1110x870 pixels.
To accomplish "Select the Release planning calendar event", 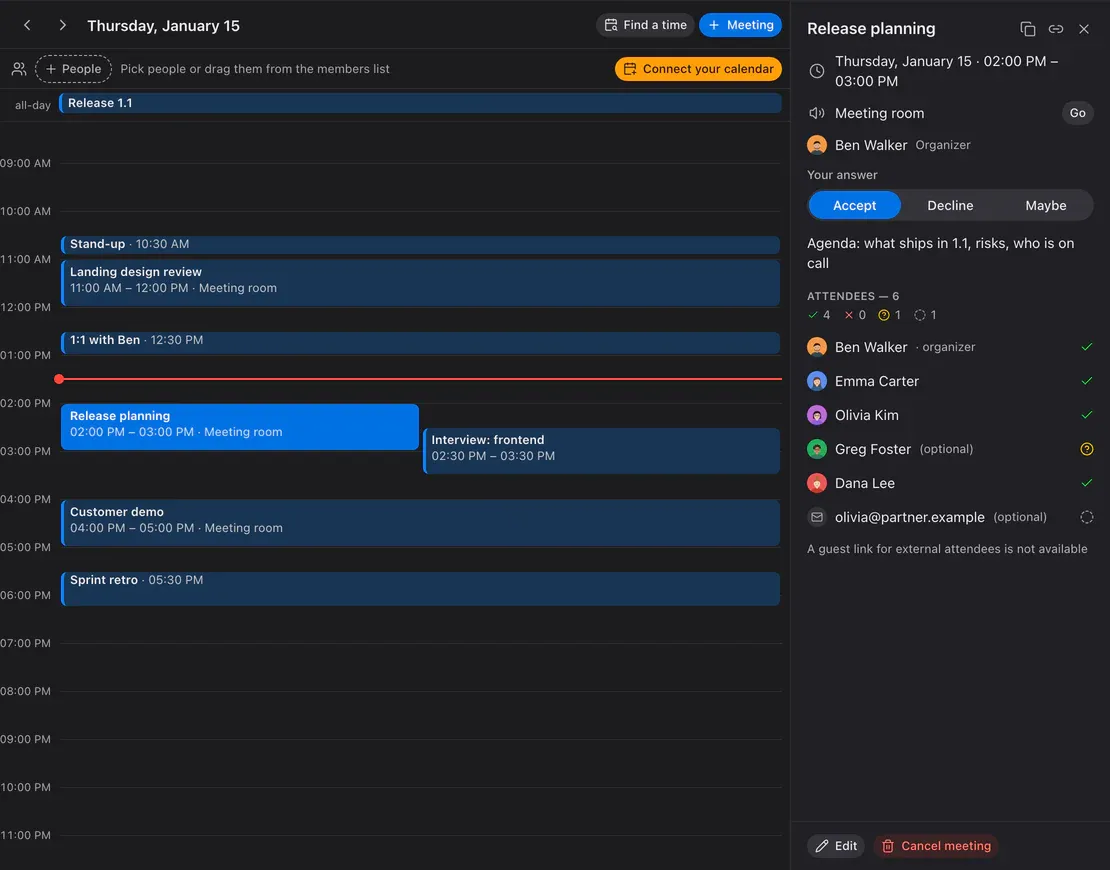I will point(240,426).
